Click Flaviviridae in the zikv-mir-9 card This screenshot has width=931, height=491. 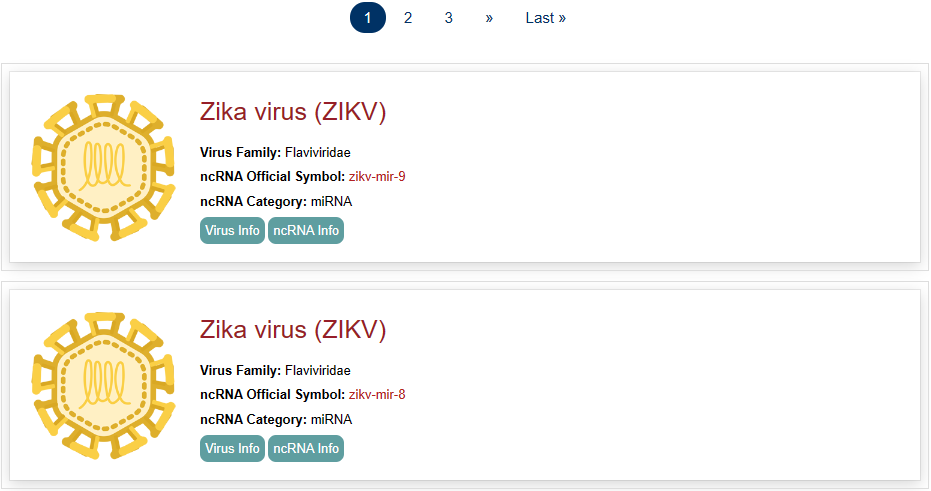[318, 153]
